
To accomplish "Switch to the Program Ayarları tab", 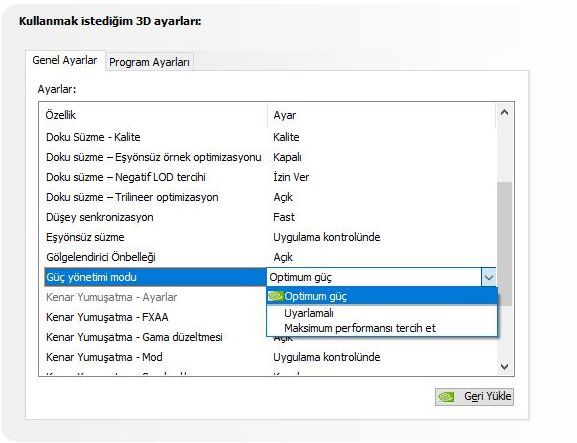I will click(149, 62).
